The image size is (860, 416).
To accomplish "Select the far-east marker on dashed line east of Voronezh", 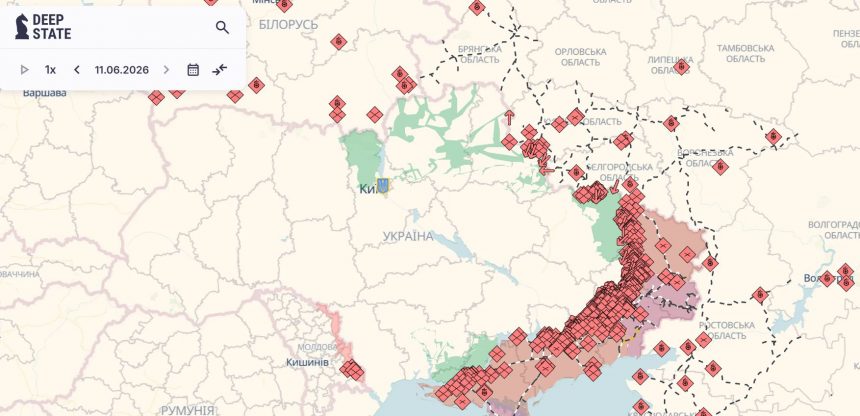I will point(773,137).
